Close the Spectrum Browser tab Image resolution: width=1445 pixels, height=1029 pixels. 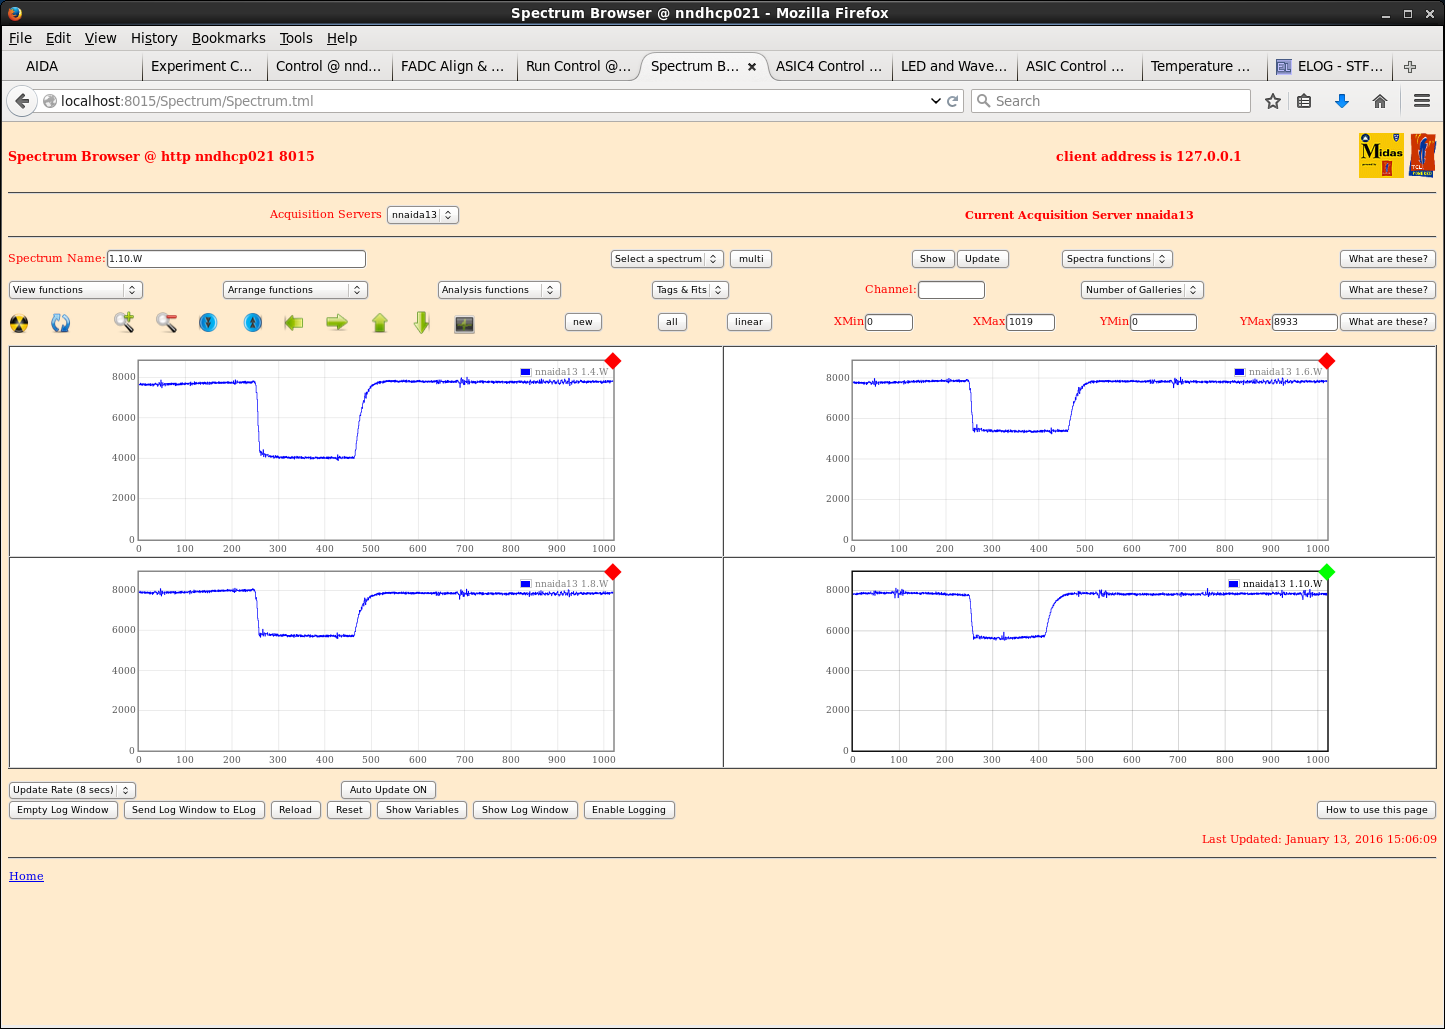pyautogui.click(x=752, y=67)
